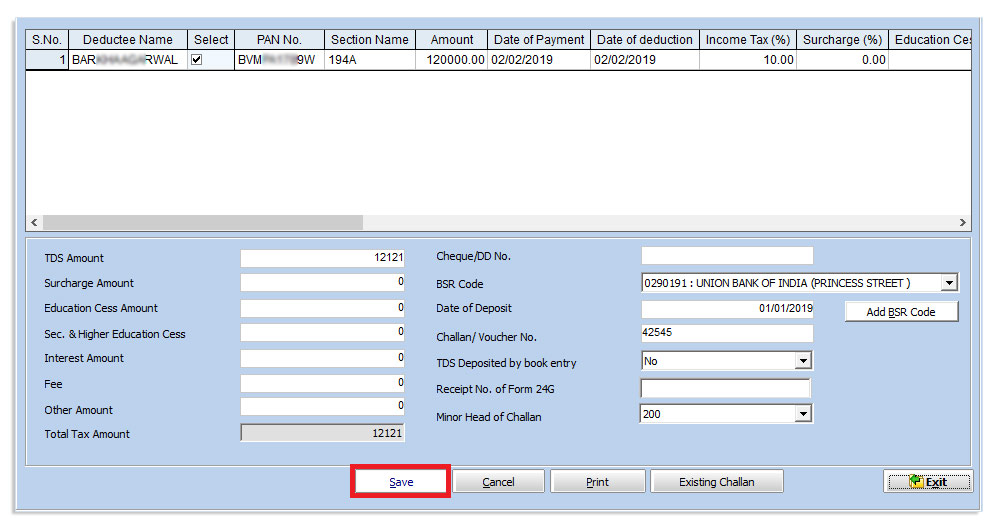Click the 02/02/2019 Date of deduction cell
Image resolution: width=995 pixels, height=525 pixels.
click(645, 60)
